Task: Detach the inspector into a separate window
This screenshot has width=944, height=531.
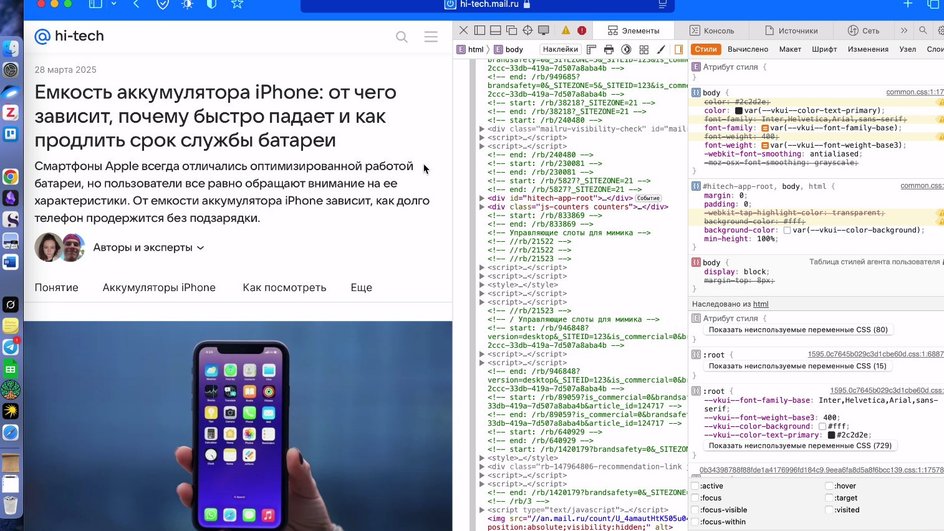Action: 511,30
